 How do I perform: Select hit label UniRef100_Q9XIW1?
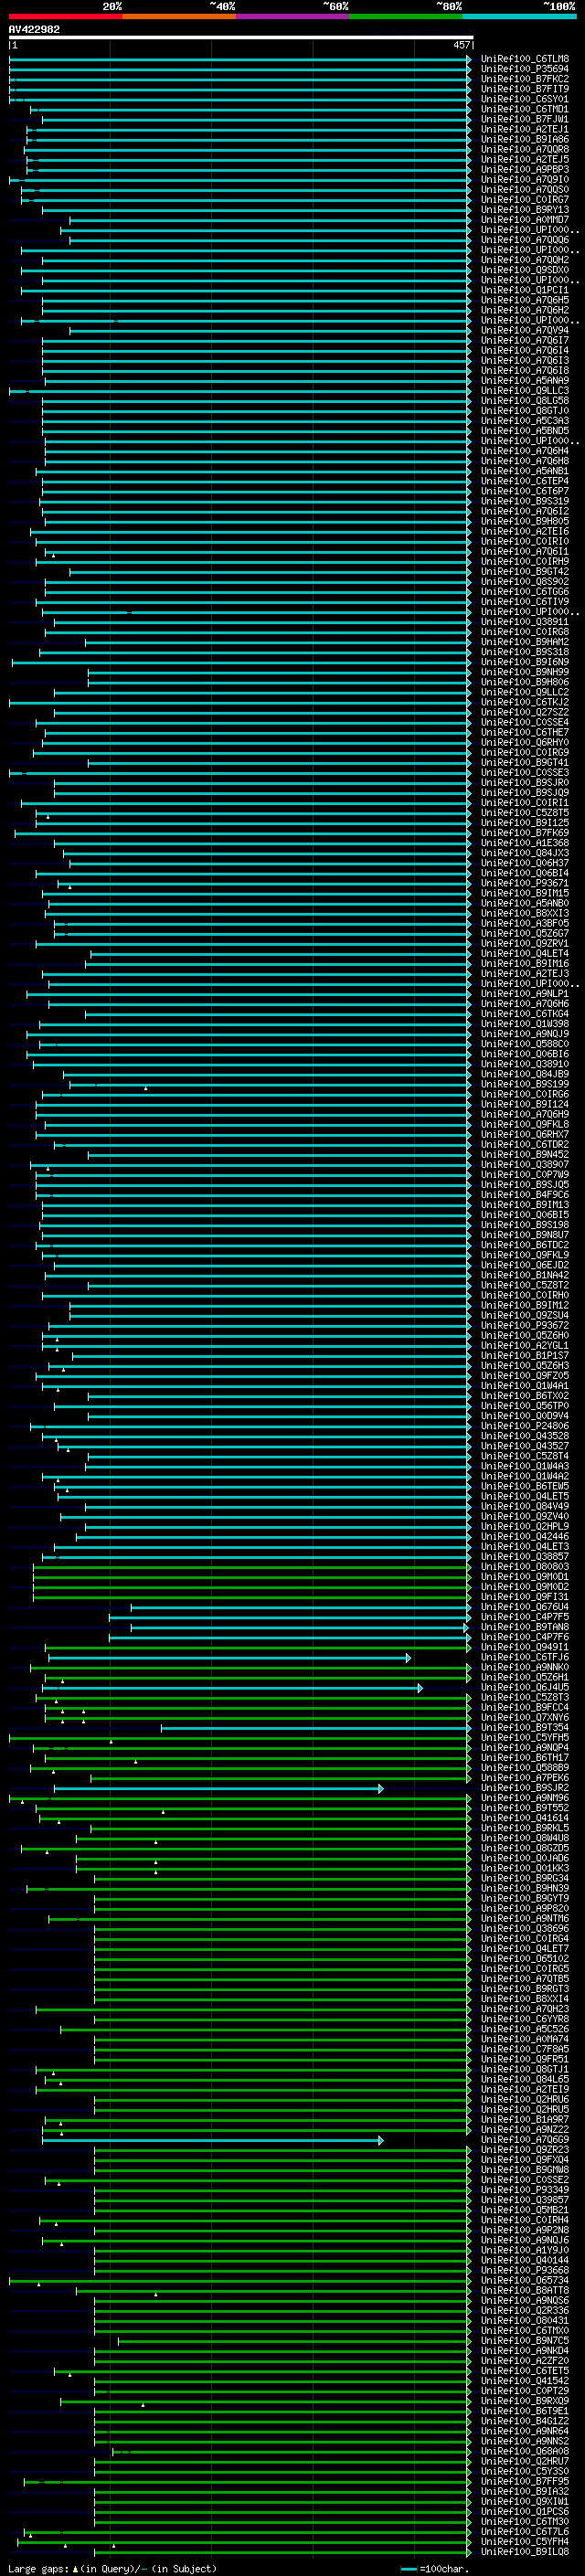tap(524, 2501)
